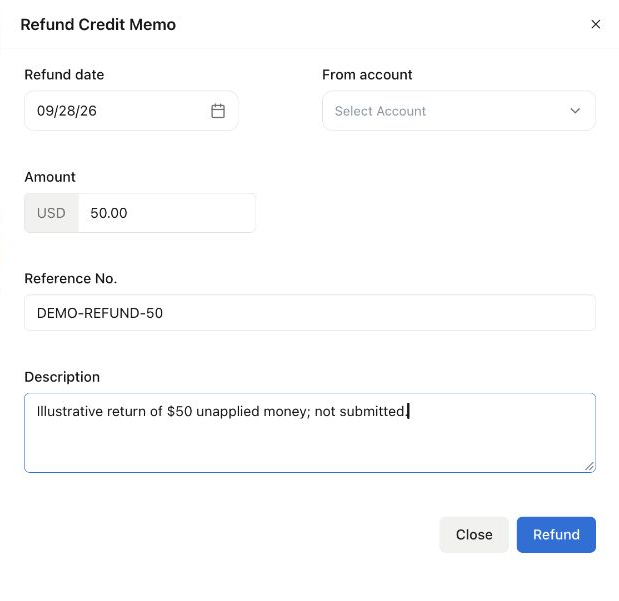Click the Refund date input field
619x601 pixels.
pos(131,111)
